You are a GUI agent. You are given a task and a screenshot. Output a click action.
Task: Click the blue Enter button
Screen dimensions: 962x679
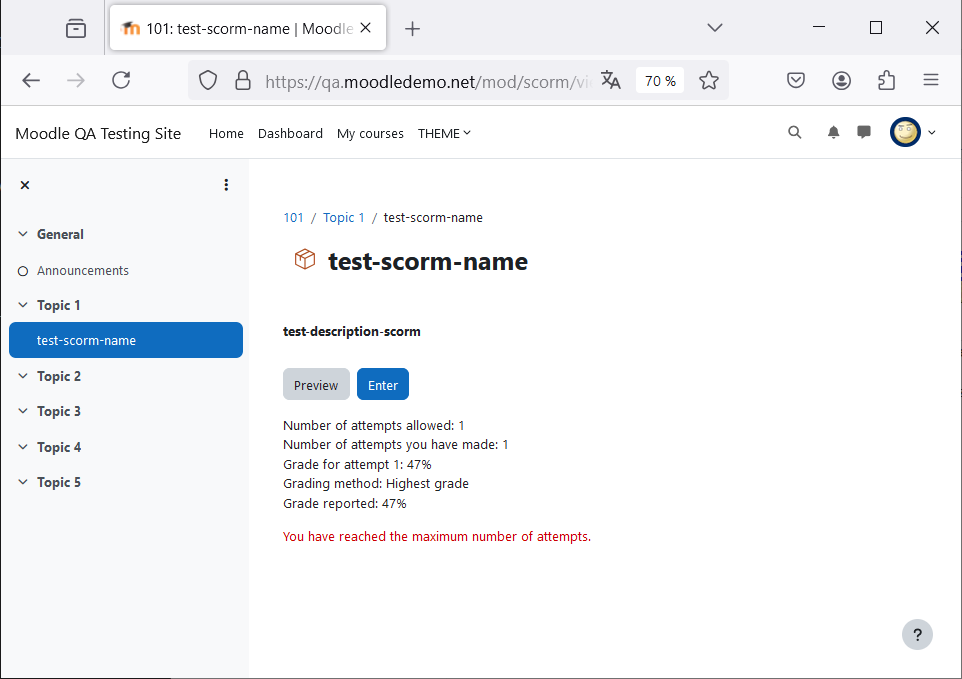click(x=383, y=385)
